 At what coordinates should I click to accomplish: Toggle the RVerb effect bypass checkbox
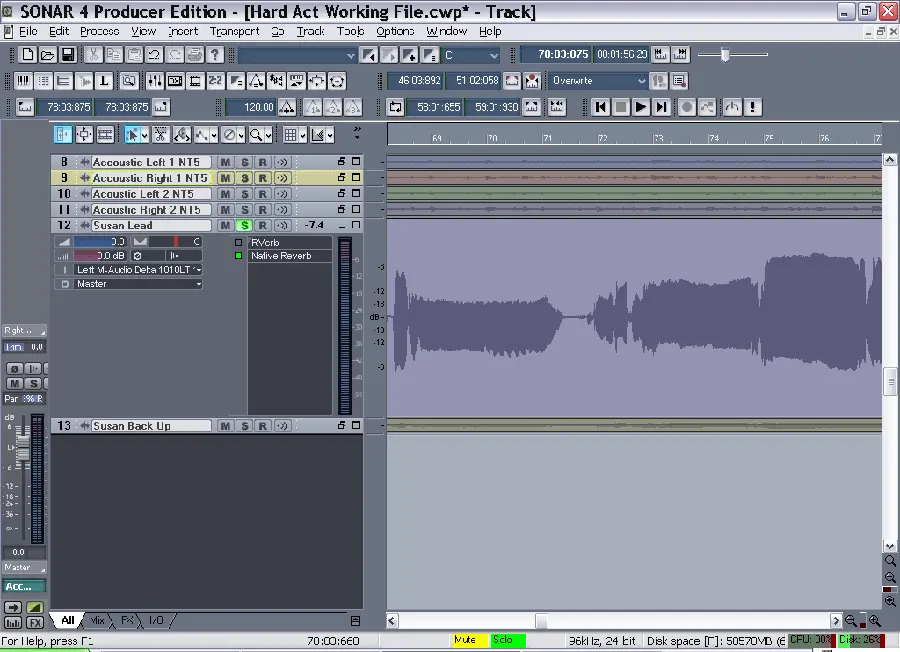coord(239,242)
